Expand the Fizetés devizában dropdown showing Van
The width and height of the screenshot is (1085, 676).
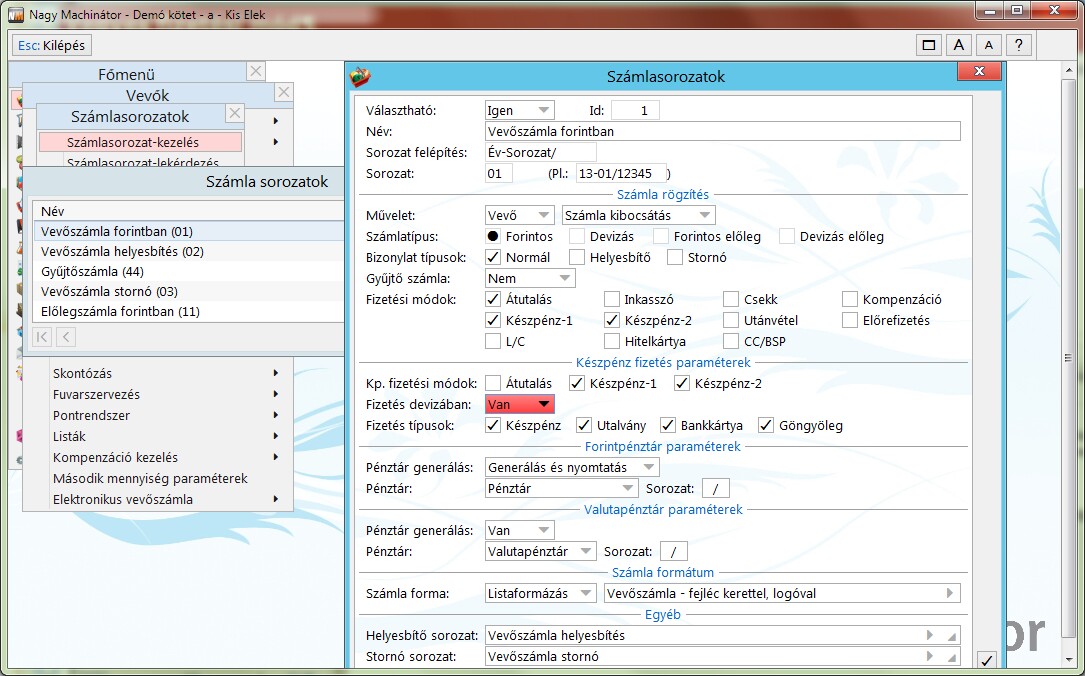(x=518, y=404)
